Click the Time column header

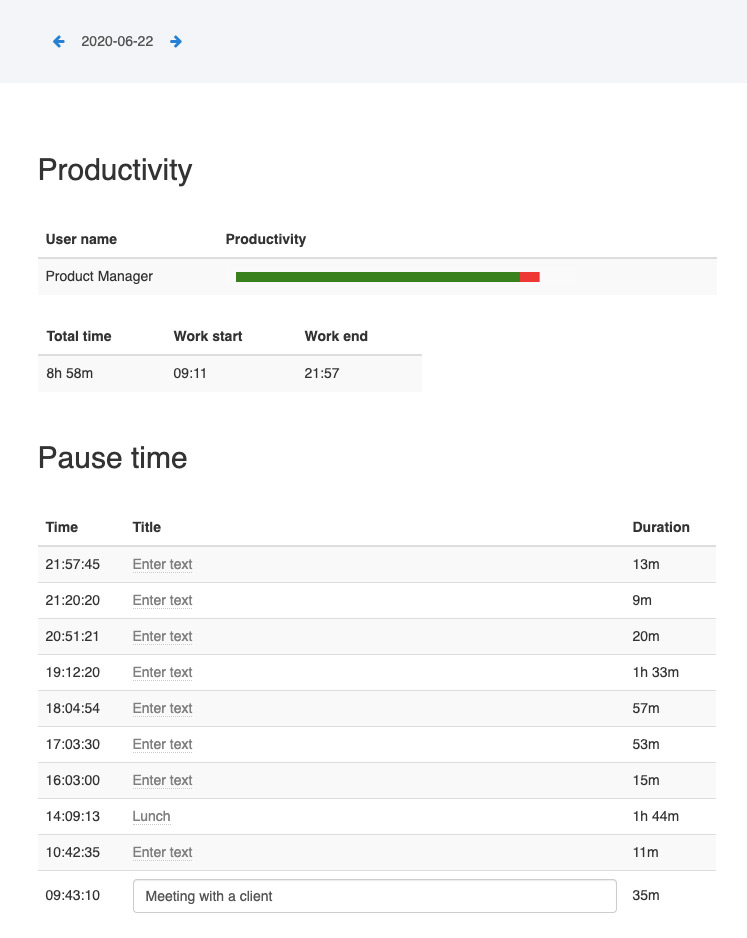pos(62,527)
